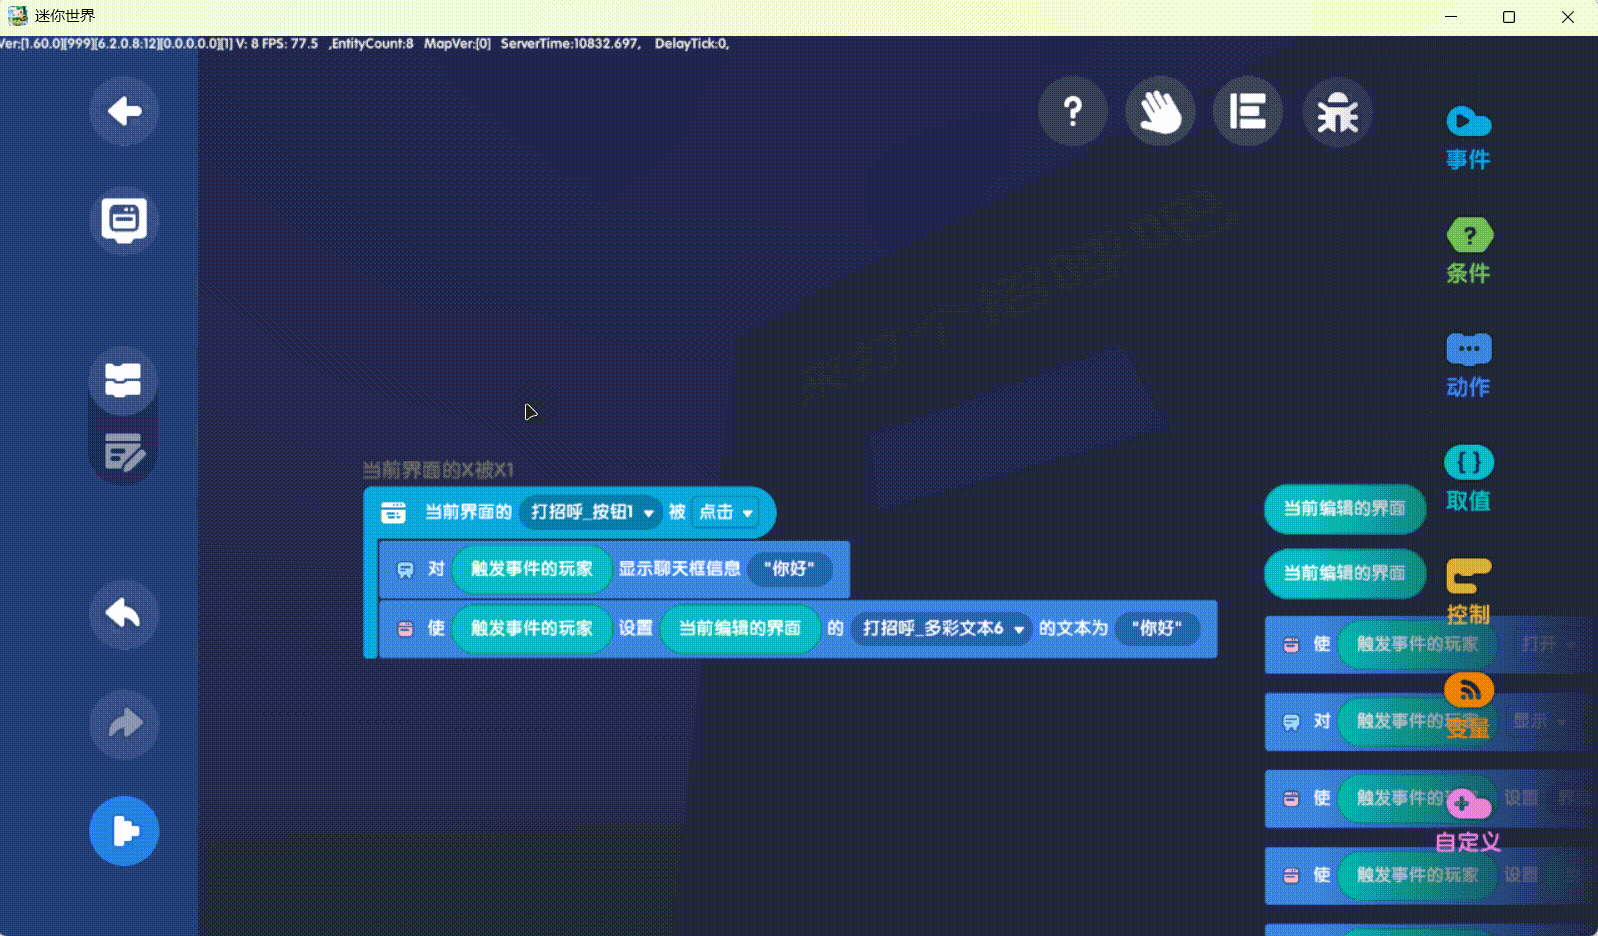Screen dimensions: 1598x936
Task: Click the 的文本为 label text
Action: click(x=1073, y=628)
